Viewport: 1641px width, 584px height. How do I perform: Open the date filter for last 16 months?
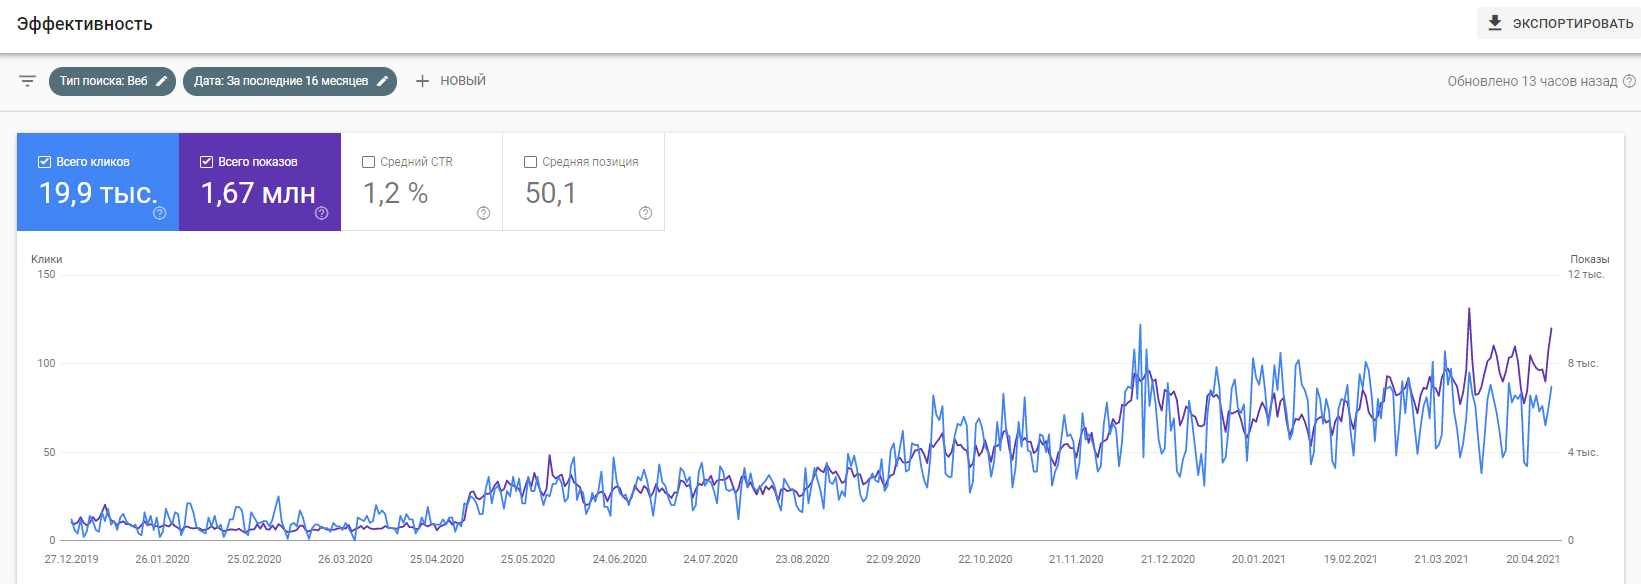coord(280,81)
